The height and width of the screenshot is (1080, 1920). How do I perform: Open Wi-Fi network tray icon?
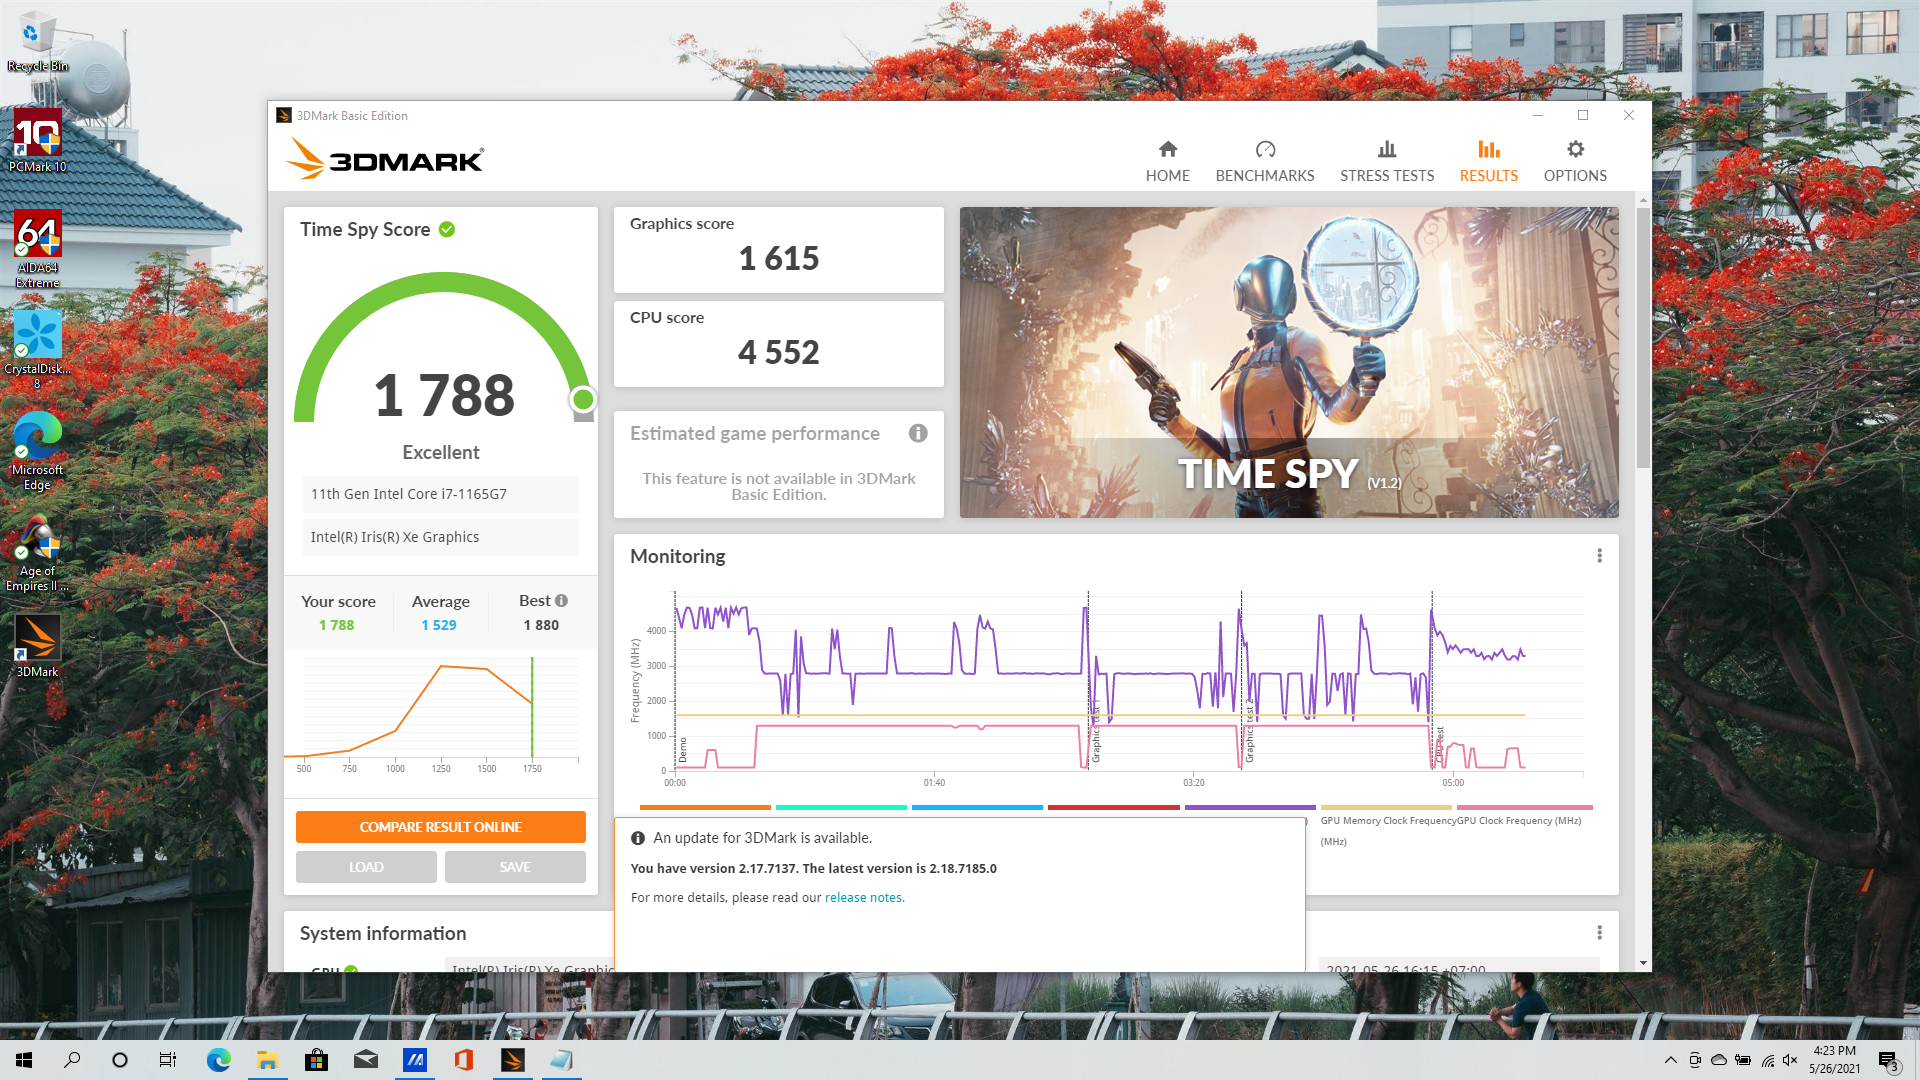[1767, 1060]
